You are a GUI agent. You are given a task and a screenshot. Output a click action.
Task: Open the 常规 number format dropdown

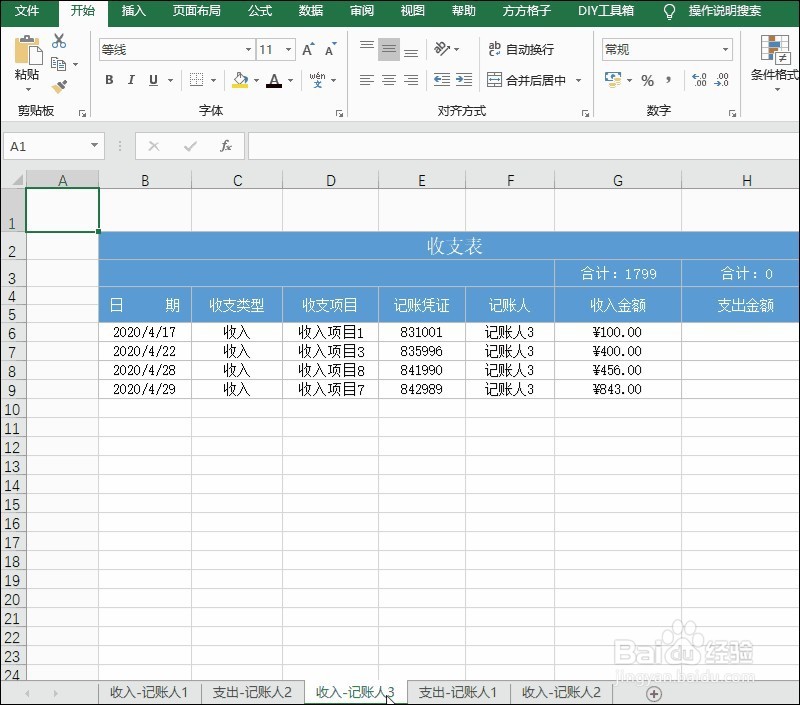click(723, 48)
